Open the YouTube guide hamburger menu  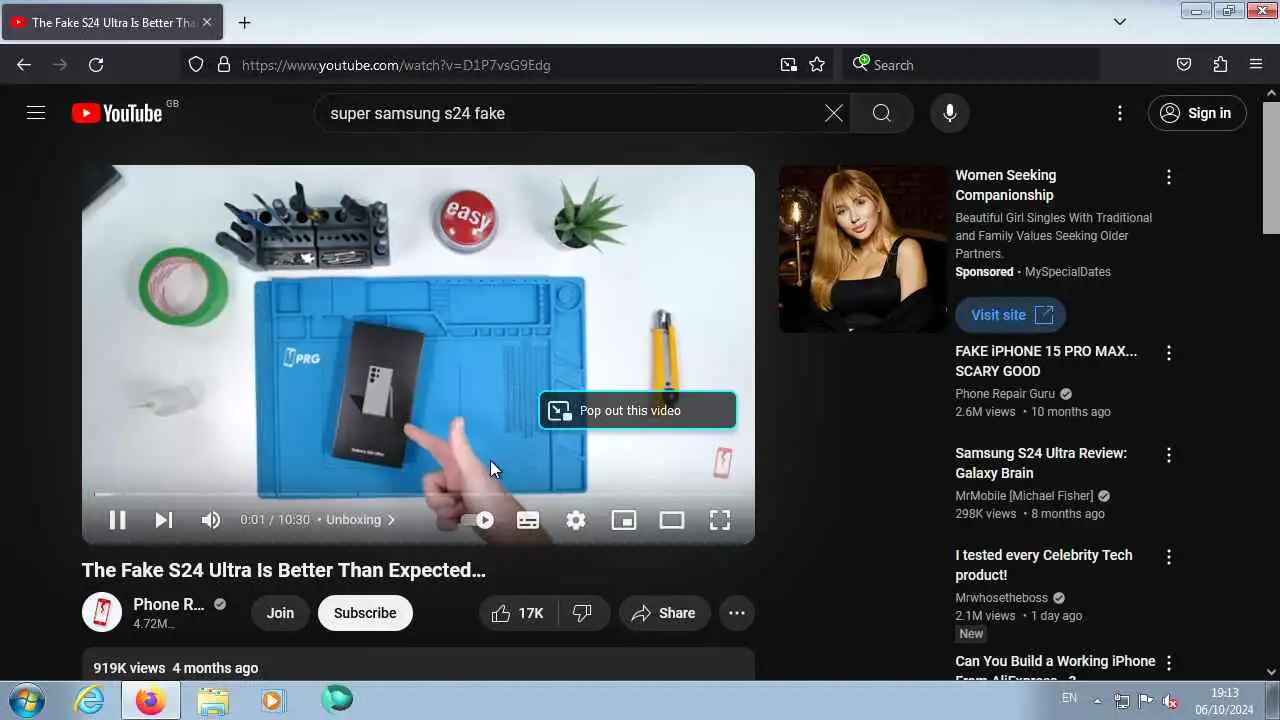point(36,113)
